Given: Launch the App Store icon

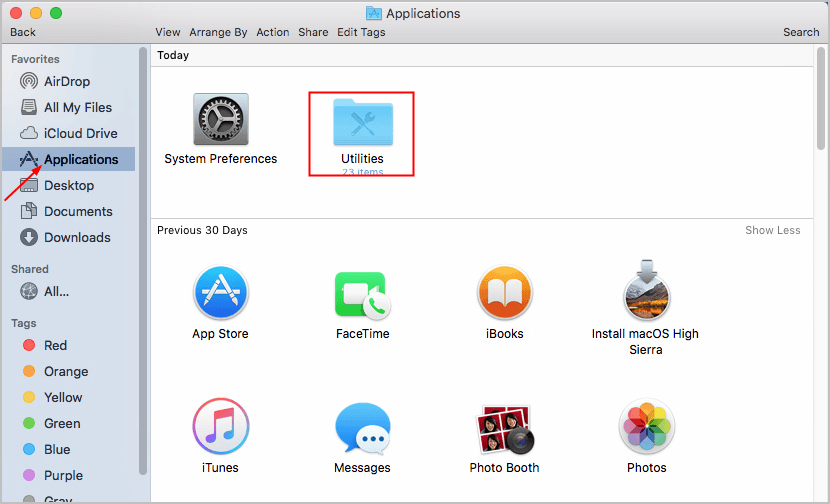Looking at the screenshot, I should (221, 292).
